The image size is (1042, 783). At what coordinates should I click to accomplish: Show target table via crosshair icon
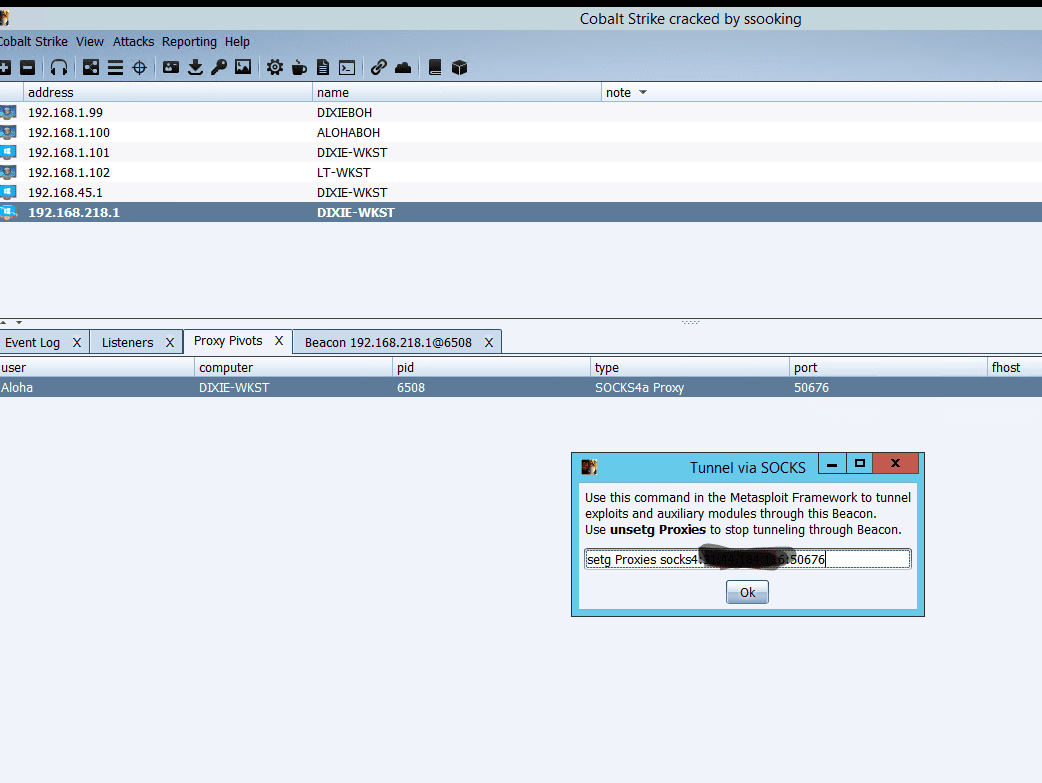point(140,67)
